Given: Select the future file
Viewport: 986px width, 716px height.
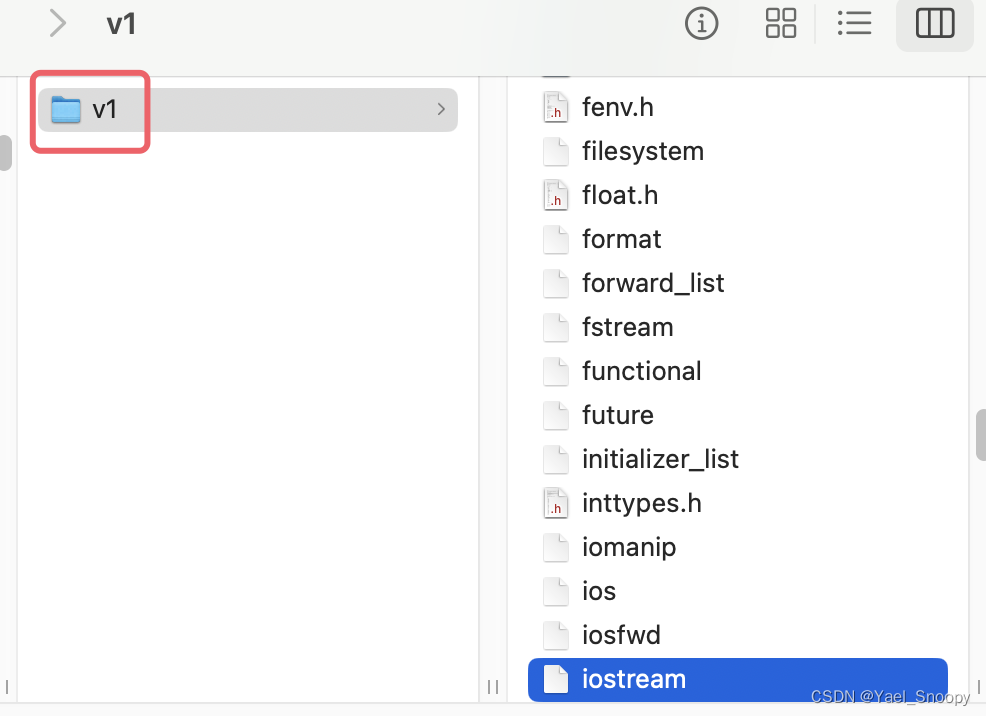Looking at the screenshot, I should 617,415.
